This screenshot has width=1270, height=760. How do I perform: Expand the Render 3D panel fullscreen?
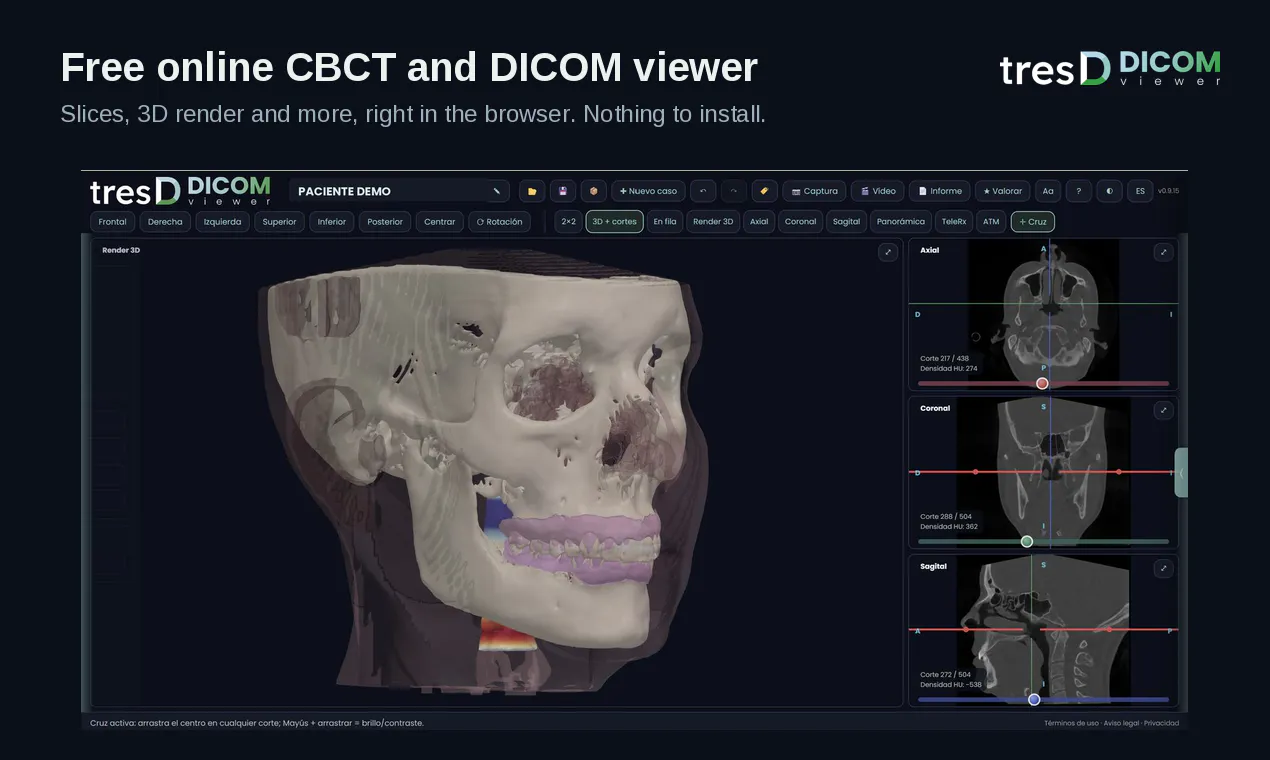point(888,252)
